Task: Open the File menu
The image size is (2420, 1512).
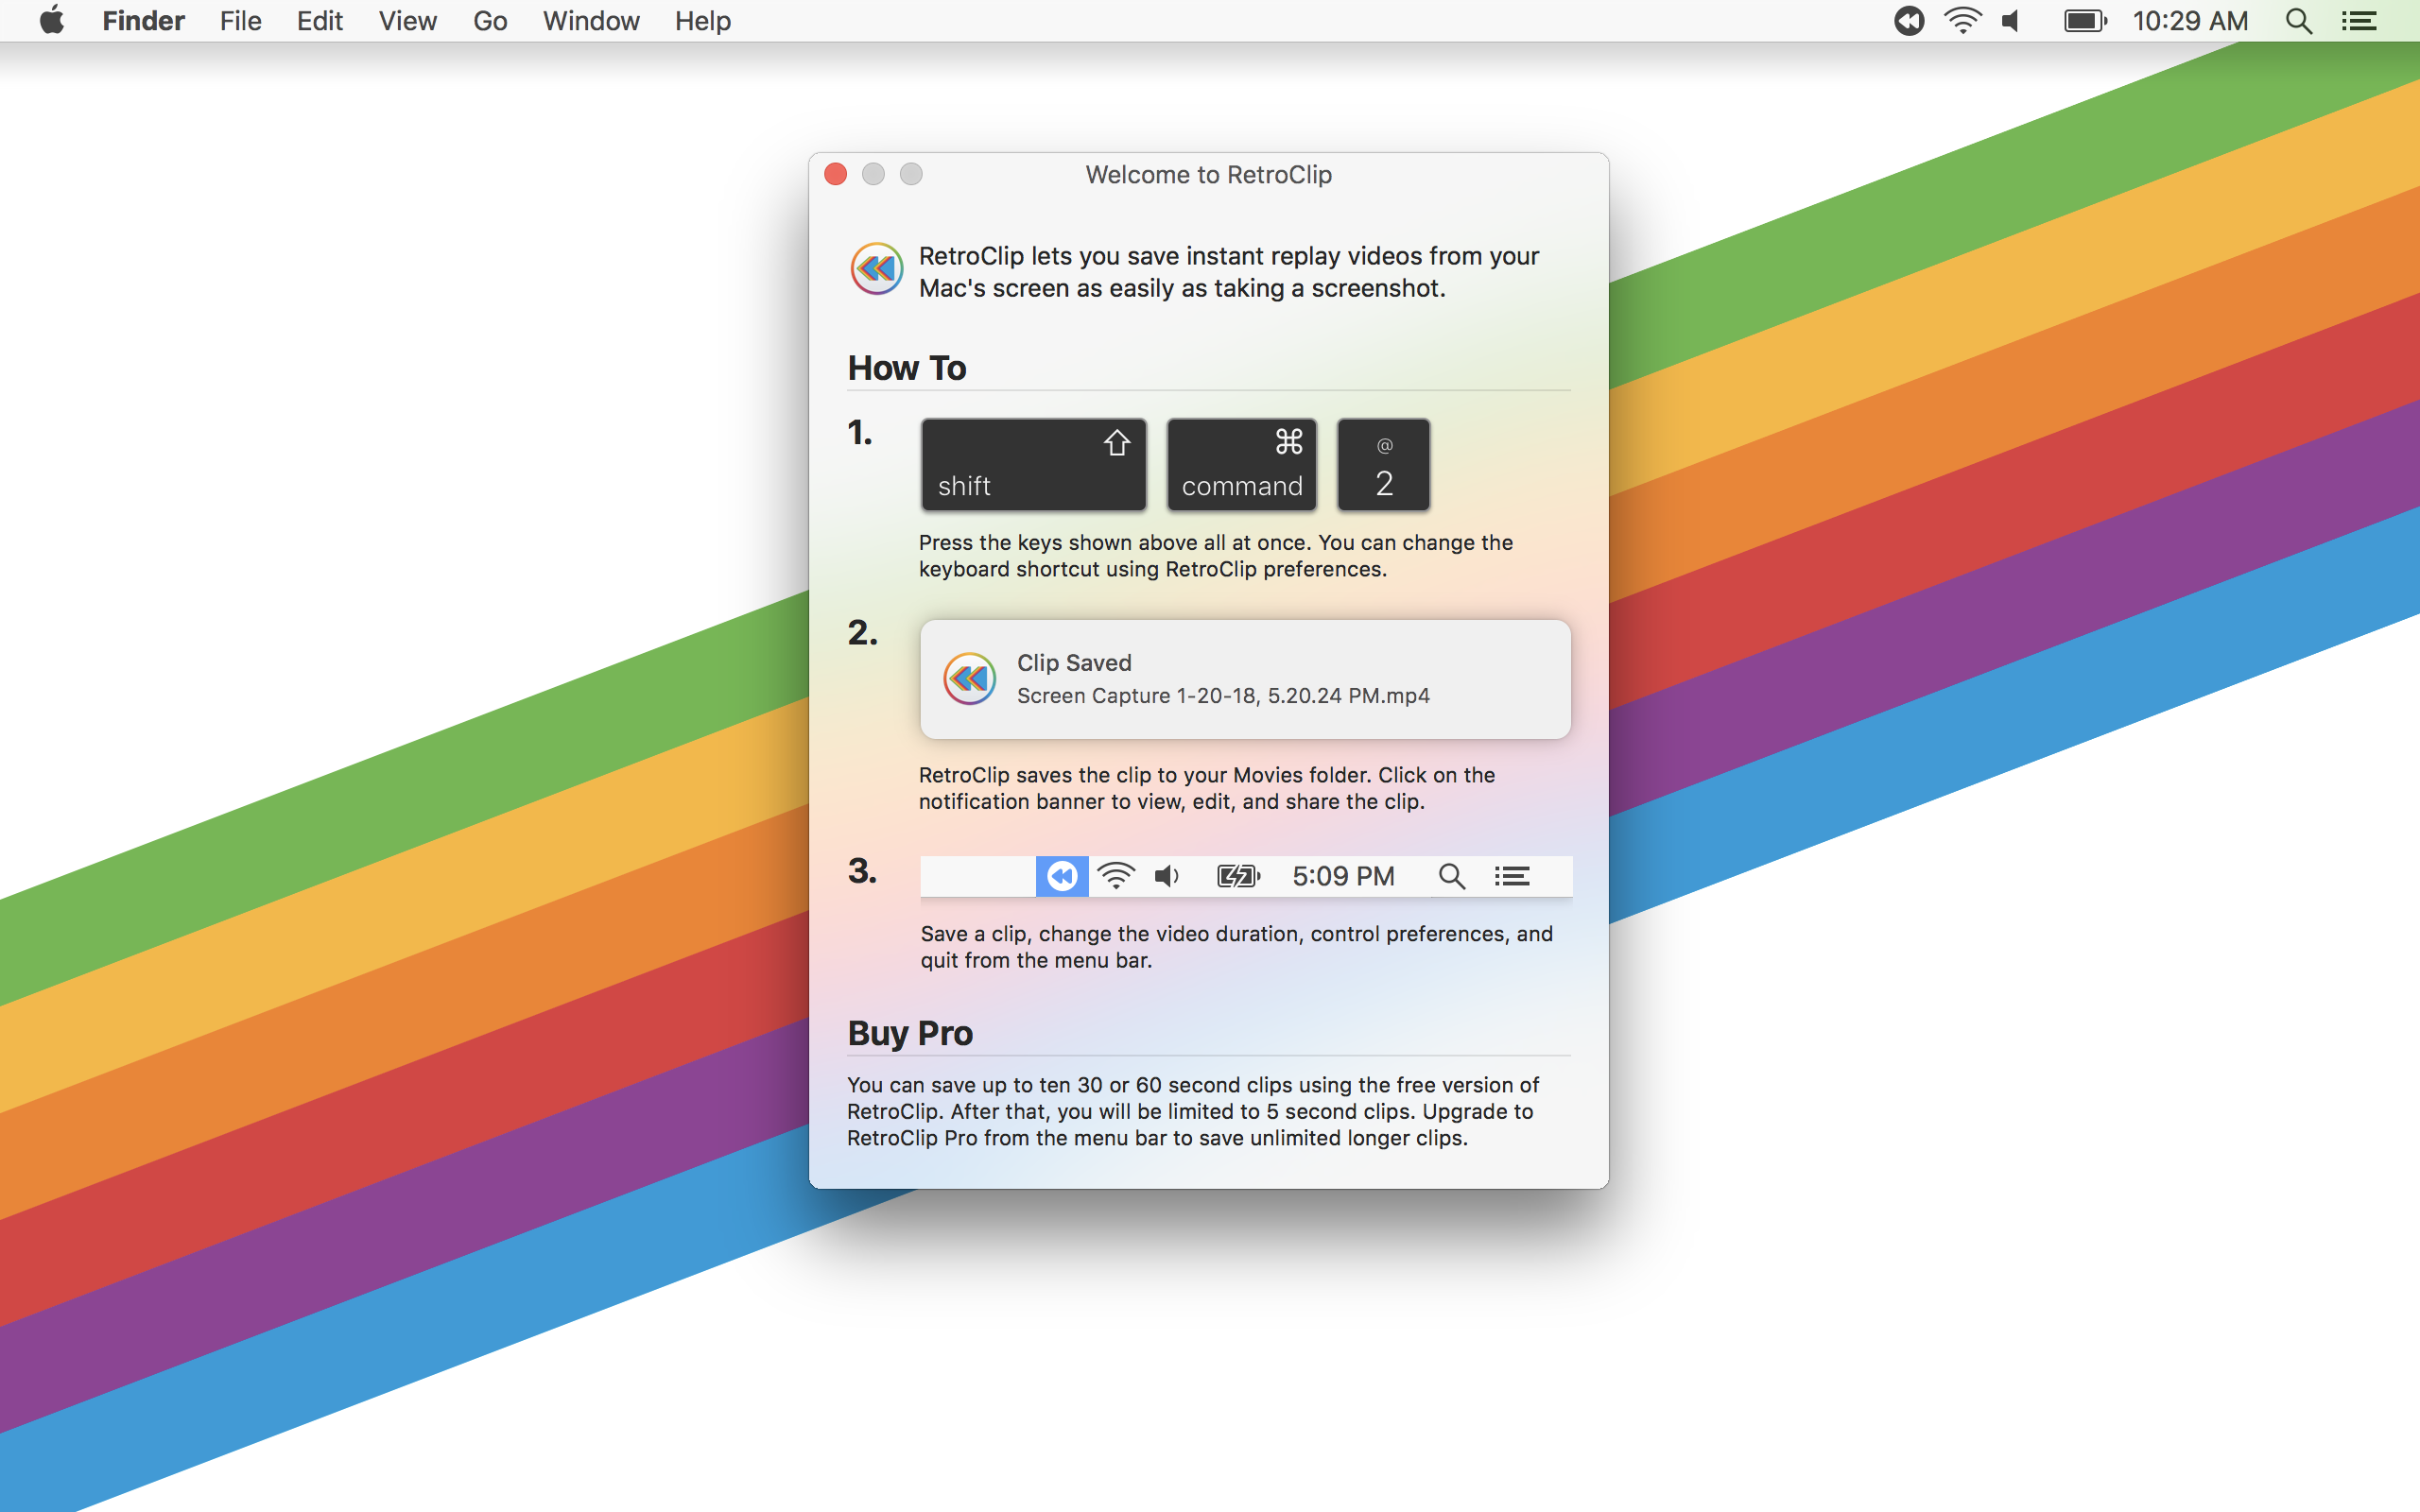Action: (x=240, y=21)
